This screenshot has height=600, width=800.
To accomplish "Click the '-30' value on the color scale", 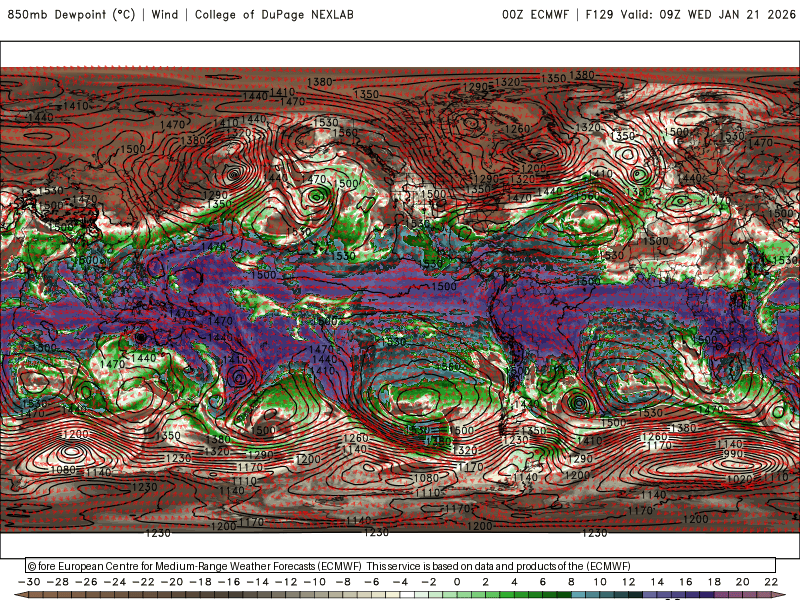I will coord(29,582).
